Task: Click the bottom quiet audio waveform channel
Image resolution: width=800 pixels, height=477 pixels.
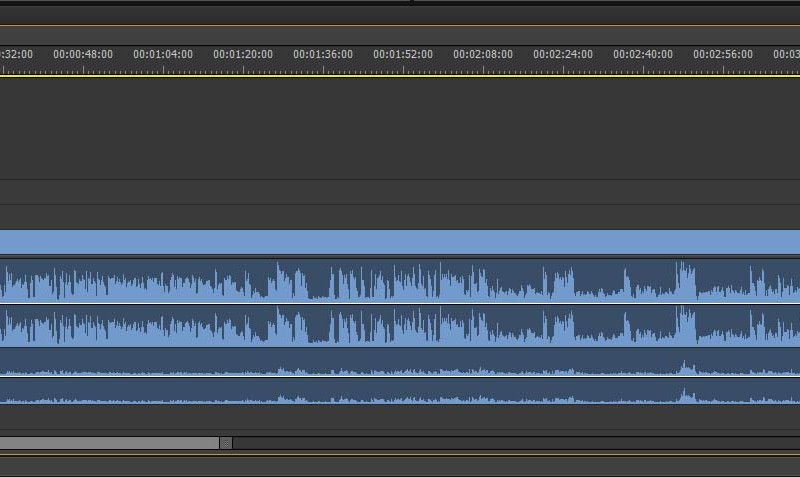Action: coord(400,391)
